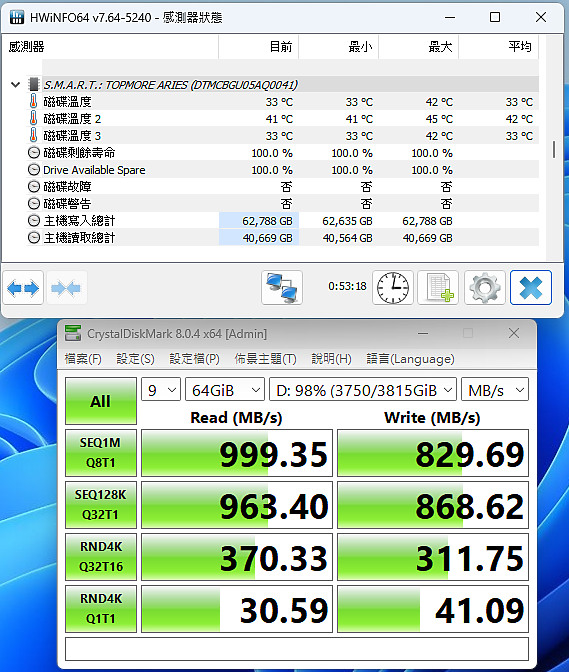The image size is (569, 672).
Task: Click the 目前 column header
Action: coord(258,47)
